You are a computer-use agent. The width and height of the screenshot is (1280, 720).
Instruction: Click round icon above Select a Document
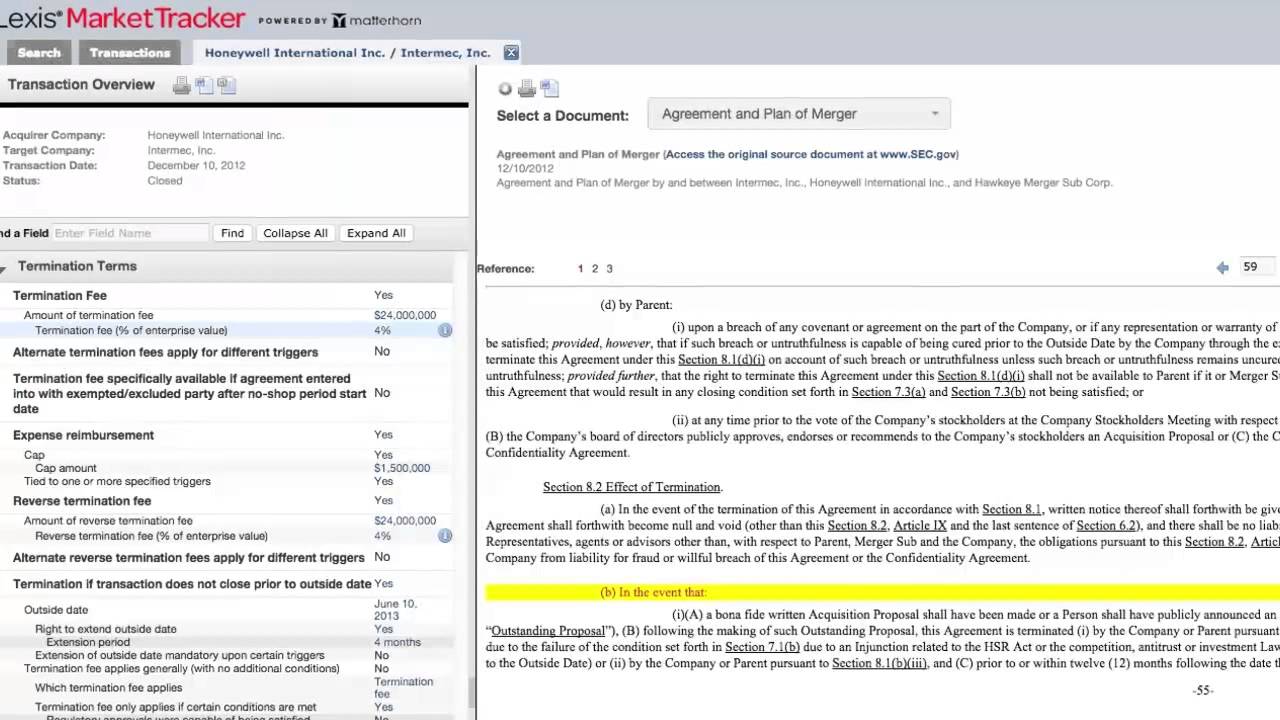coord(505,89)
